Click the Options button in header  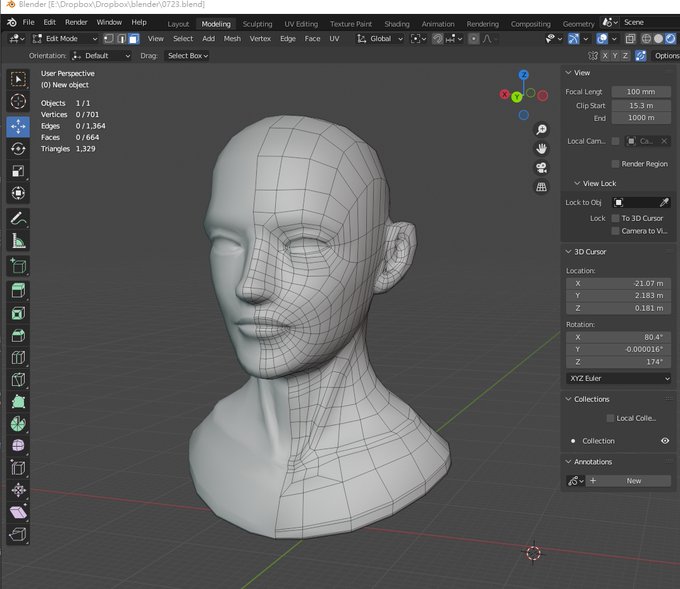[666, 56]
